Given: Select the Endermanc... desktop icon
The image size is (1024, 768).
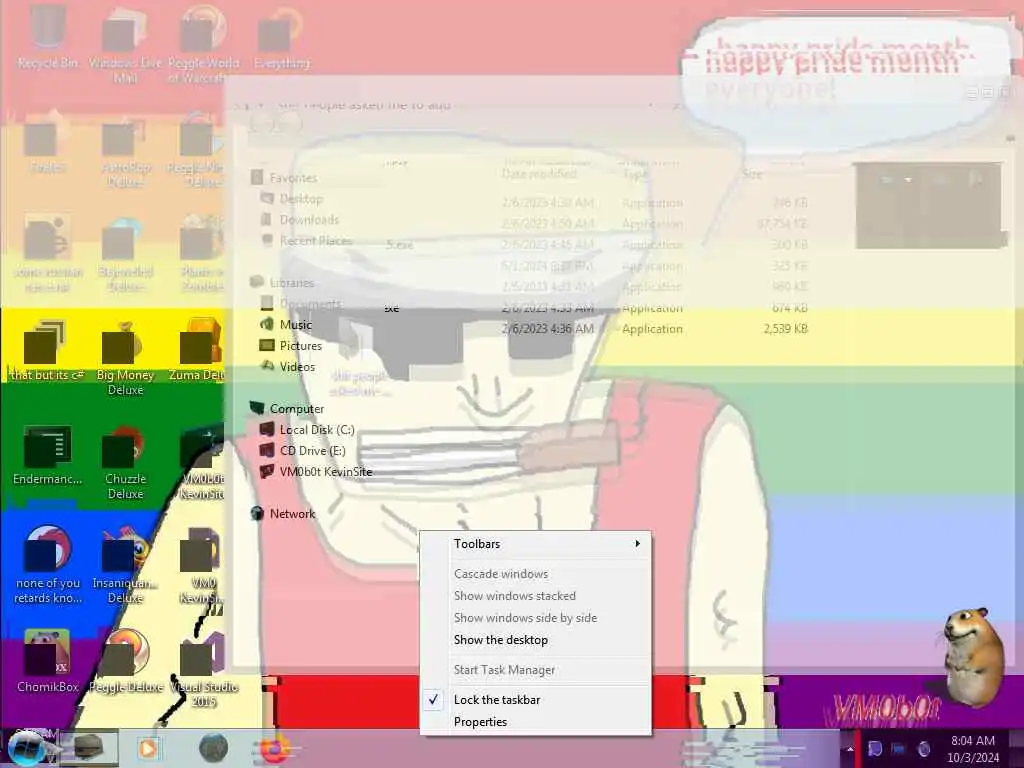Looking at the screenshot, I should (x=47, y=457).
